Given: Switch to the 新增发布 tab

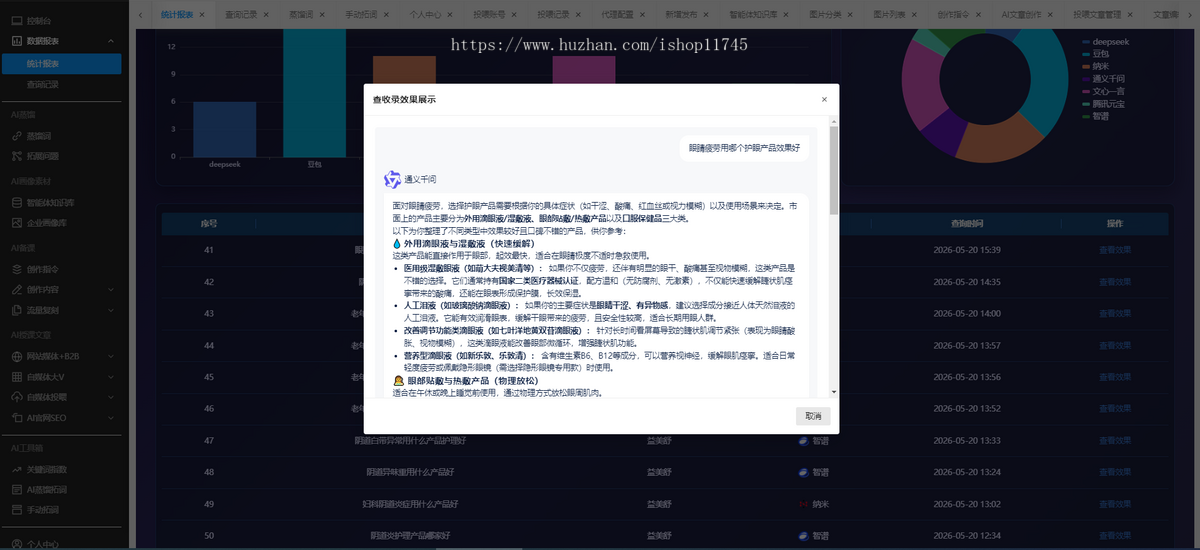Looking at the screenshot, I should point(683,15).
